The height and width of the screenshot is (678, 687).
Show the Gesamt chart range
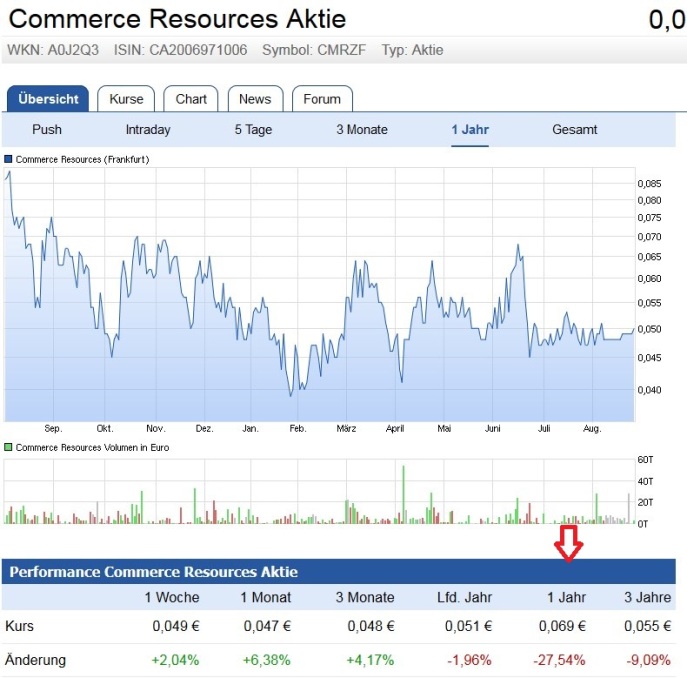click(x=575, y=130)
